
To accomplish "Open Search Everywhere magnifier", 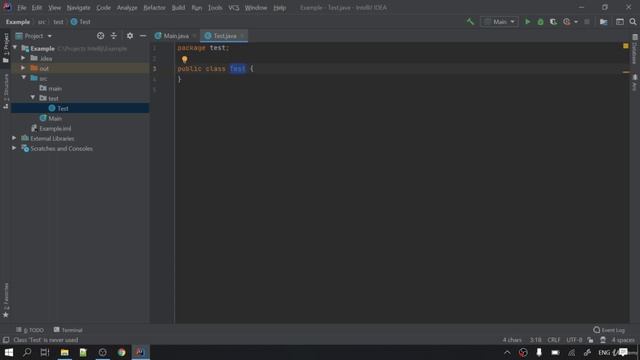I will tap(633, 22).
